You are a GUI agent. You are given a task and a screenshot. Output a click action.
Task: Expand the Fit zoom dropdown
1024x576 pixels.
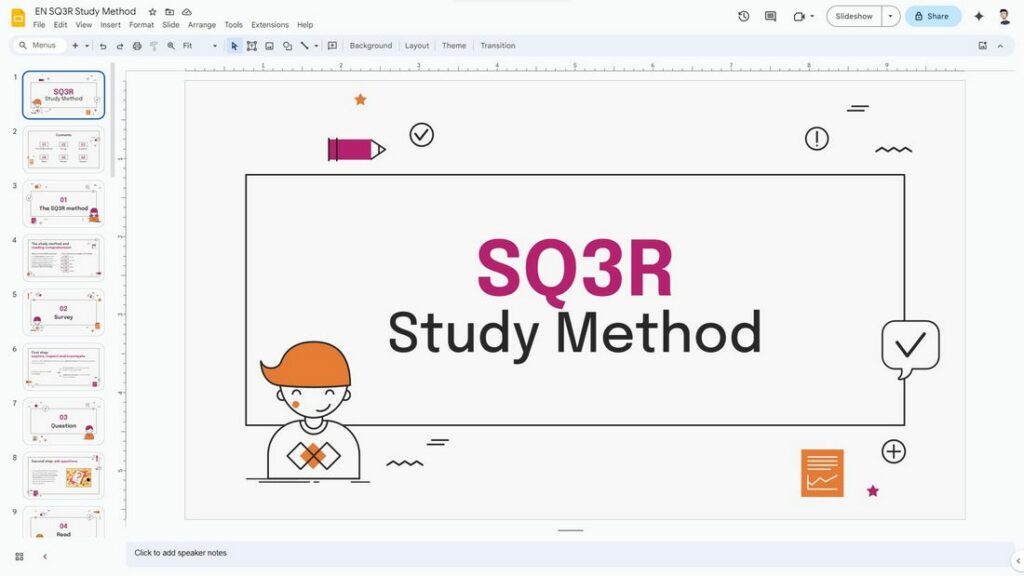click(214, 45)
